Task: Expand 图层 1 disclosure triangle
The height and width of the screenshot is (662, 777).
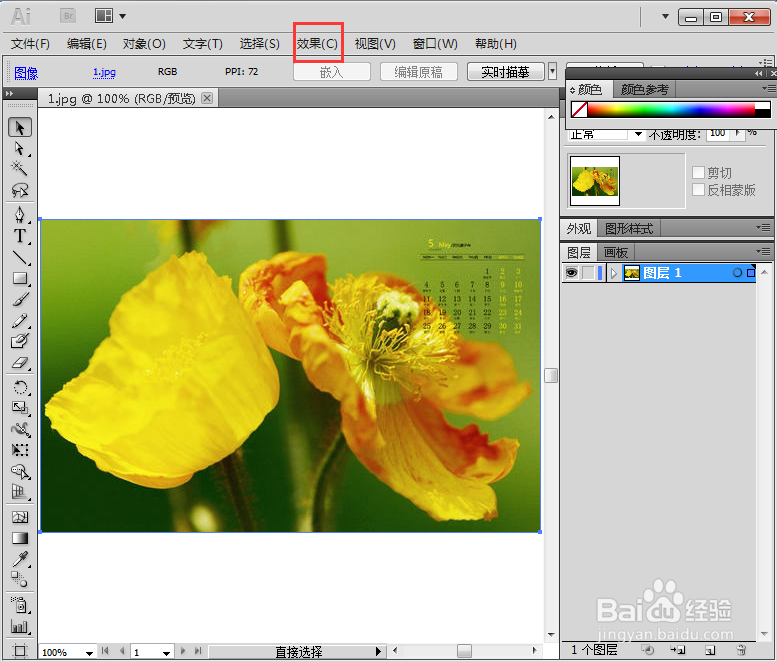Action: coord(613,273)
